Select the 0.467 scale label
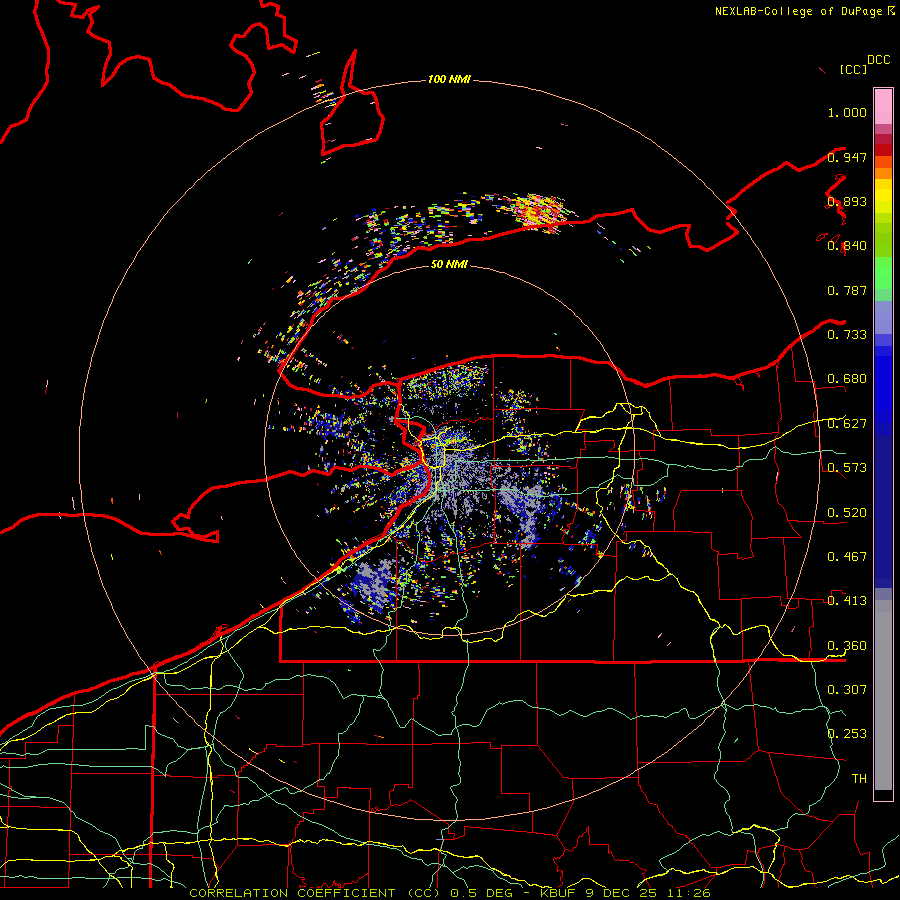The width and height of the screenshot is (900, 900). tap(847, 557)
